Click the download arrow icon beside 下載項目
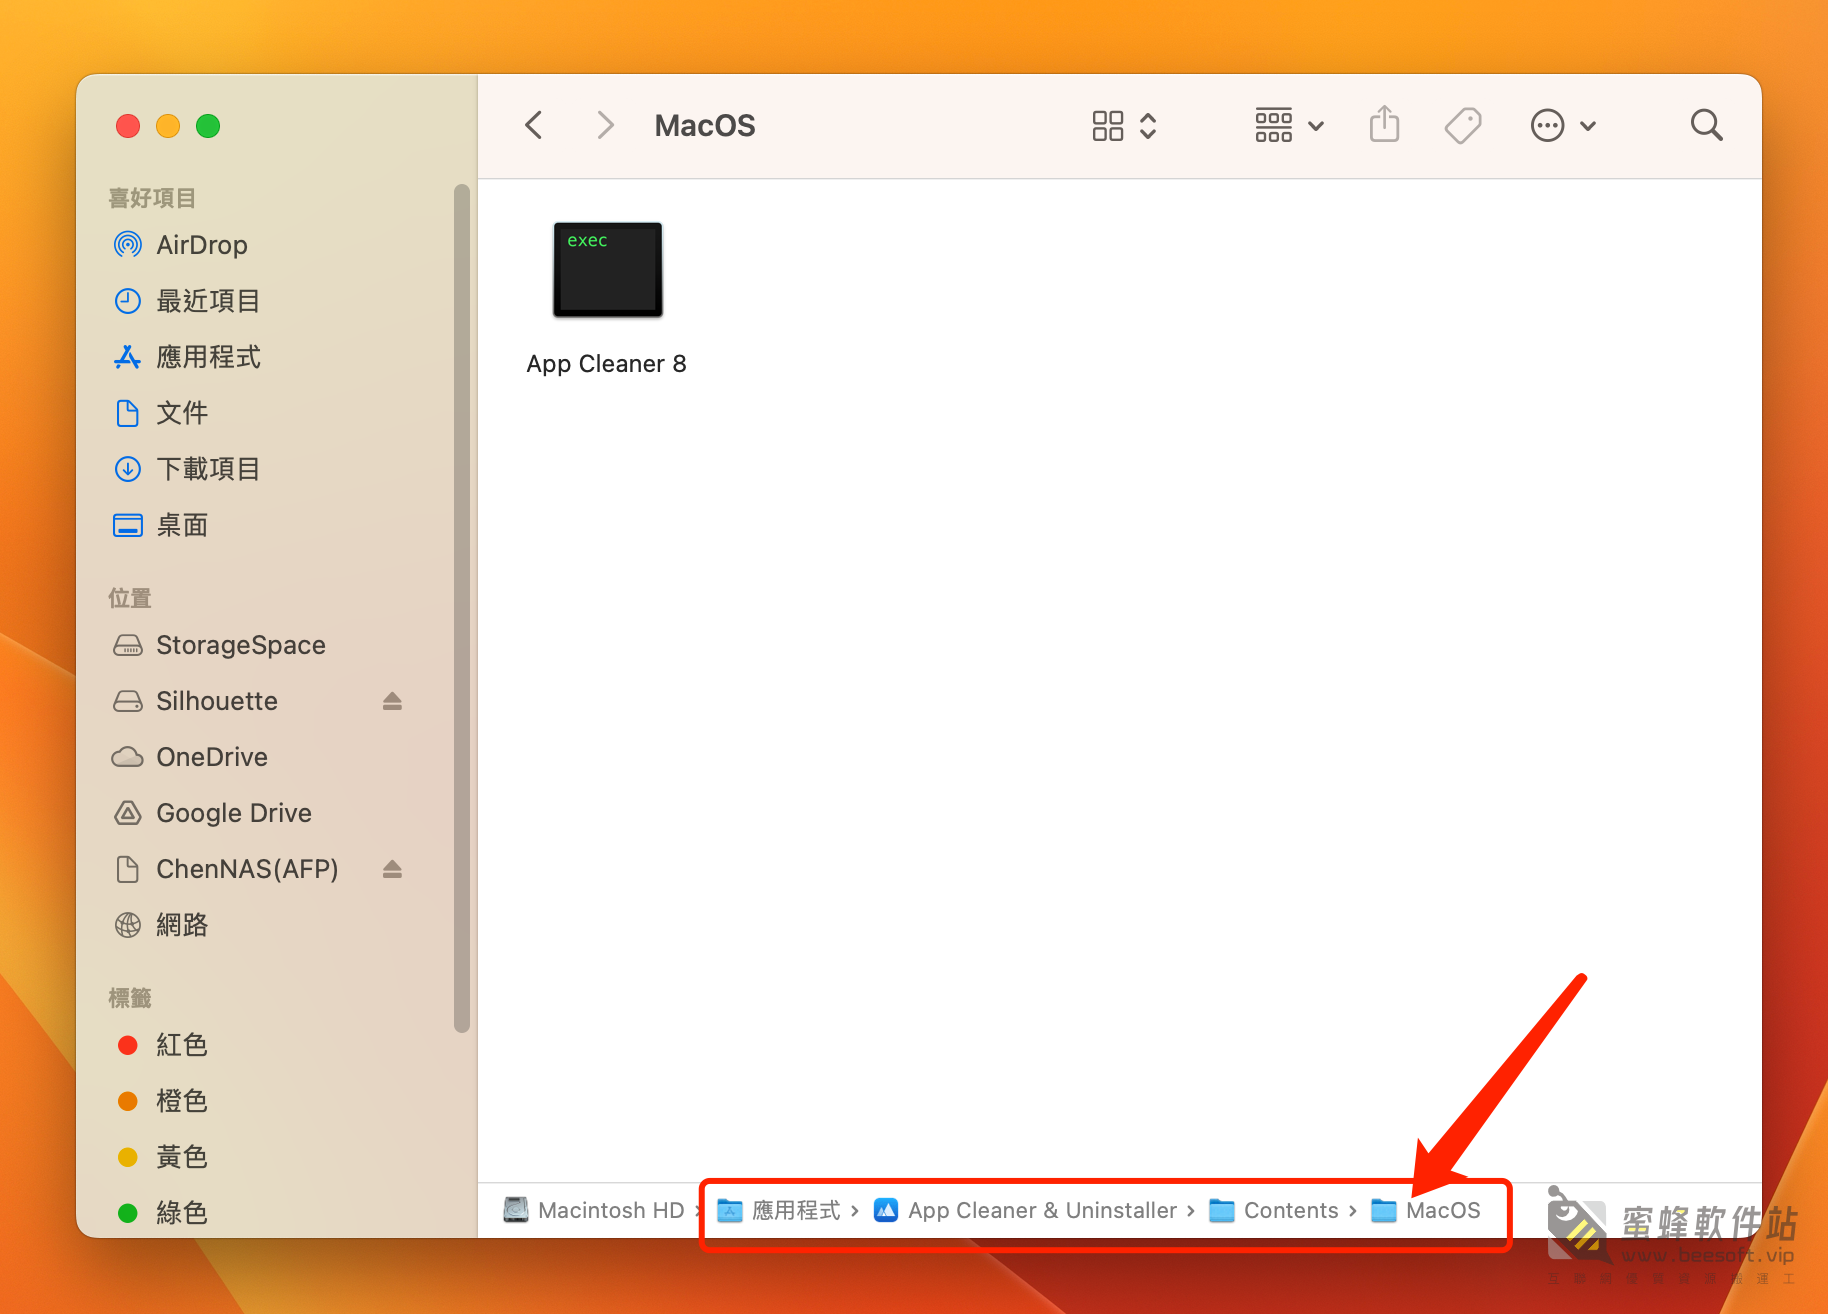 [128, 469]
